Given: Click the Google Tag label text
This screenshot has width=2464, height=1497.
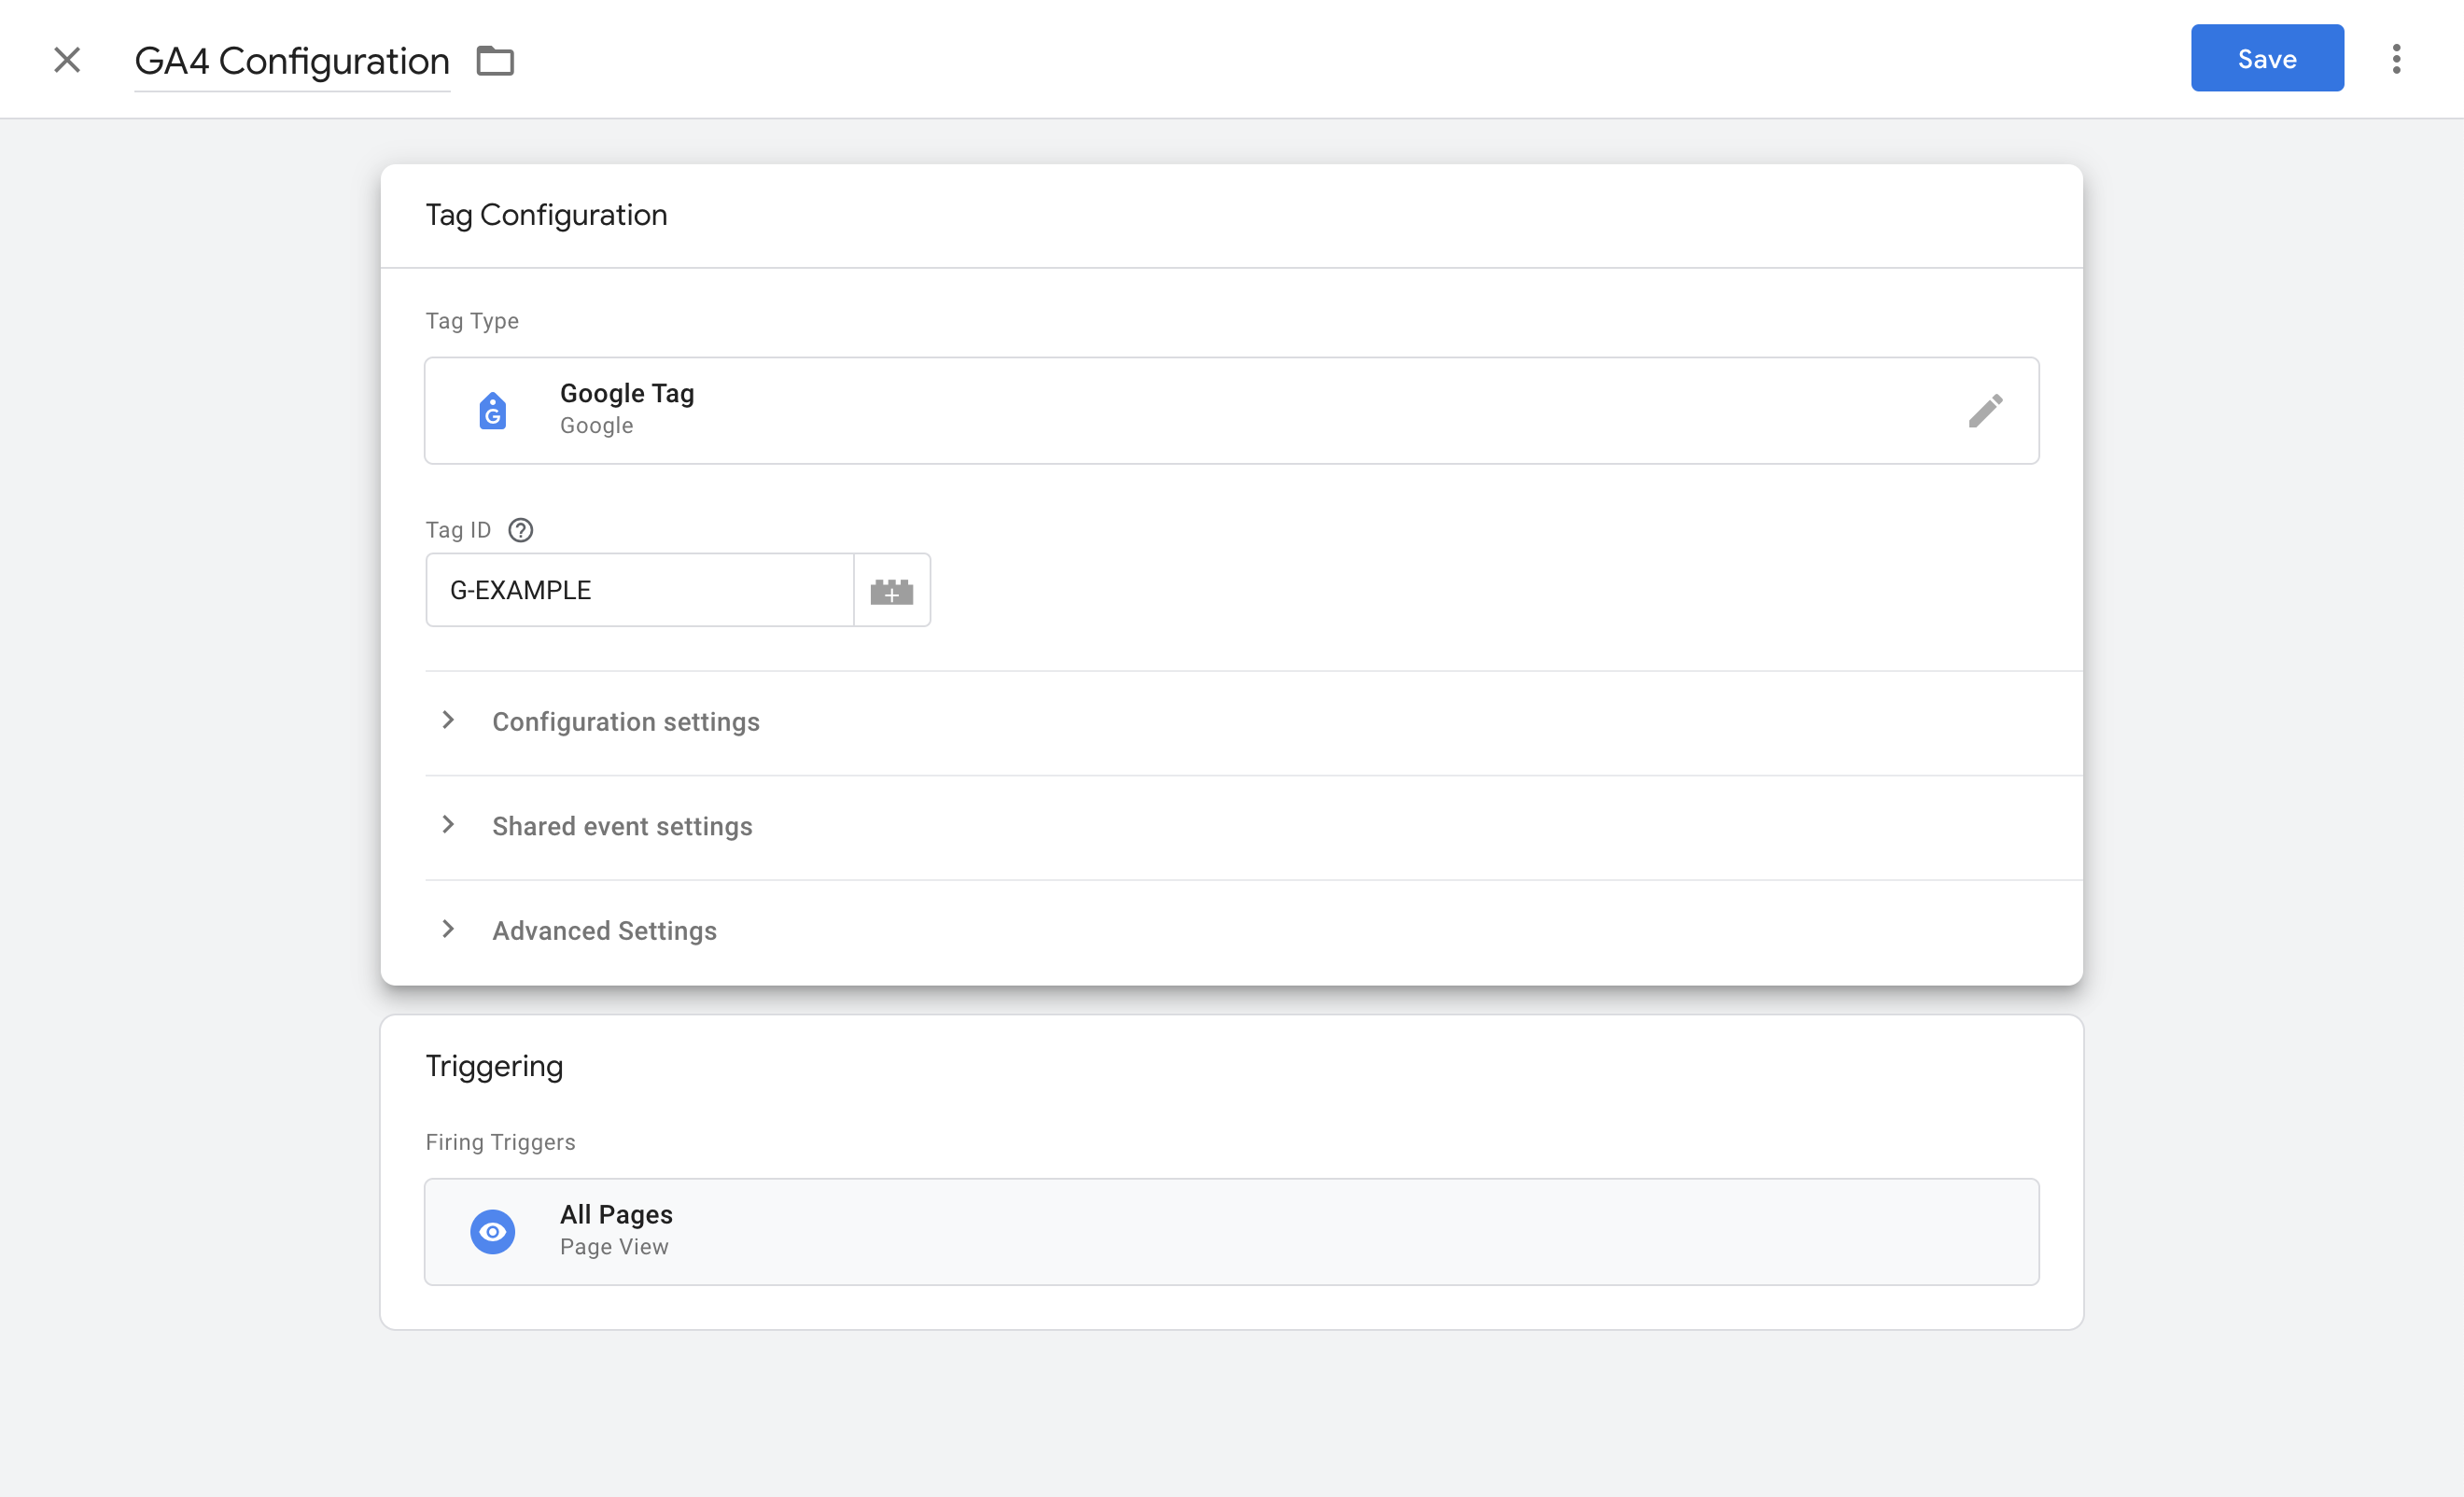Looking at the screenshot, I should (x=627, y=394).
